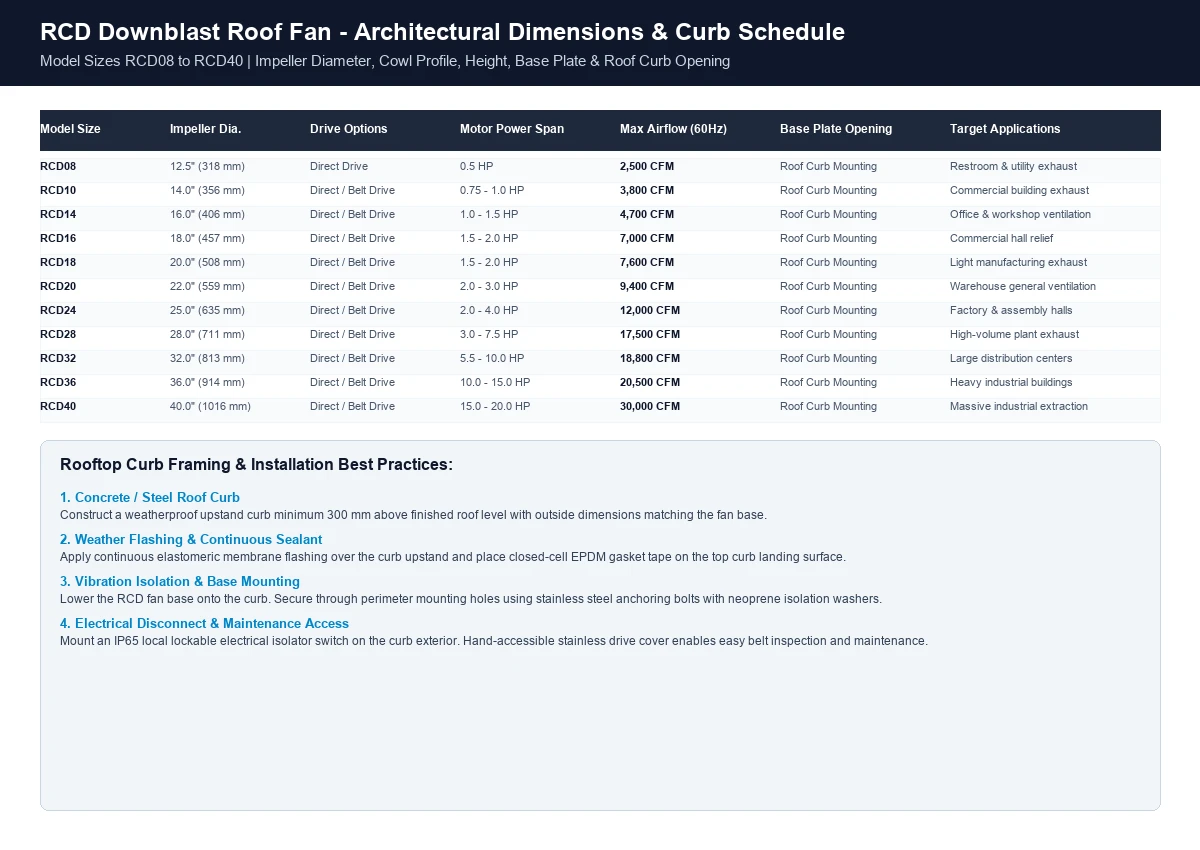Click the Rooftop Curb Framing best practices title

pyautogui.click(x=256, y=464)
